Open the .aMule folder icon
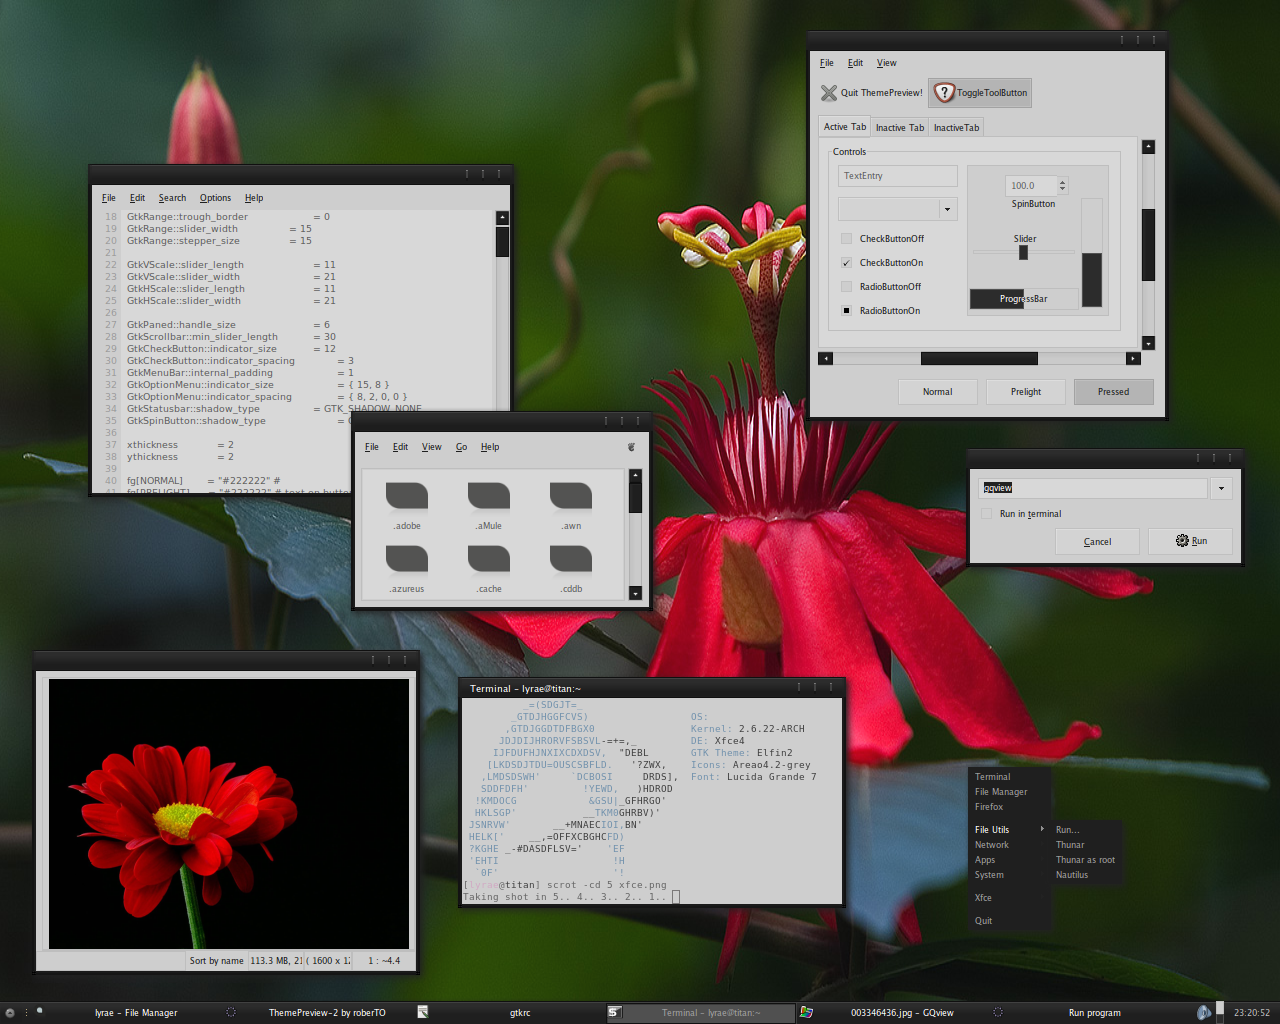Image resolution: width=1280 pixels, height=1024 pixels. [489, 496]
